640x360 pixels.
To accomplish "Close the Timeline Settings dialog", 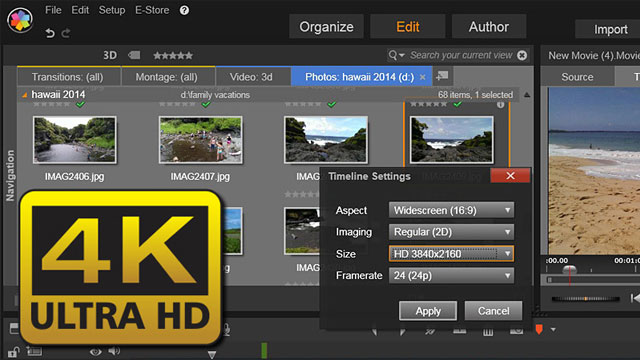I will [x=510, y=176].
